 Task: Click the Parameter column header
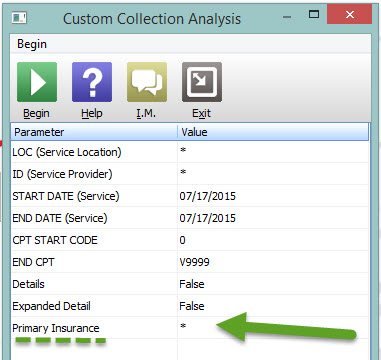94,132
